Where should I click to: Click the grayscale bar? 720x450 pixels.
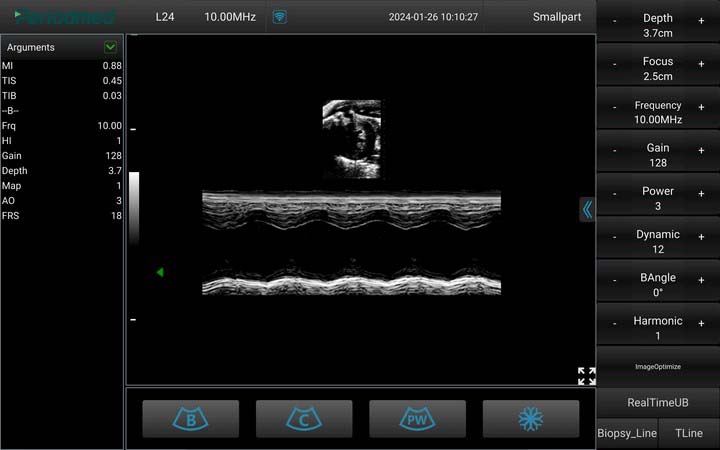134,208
